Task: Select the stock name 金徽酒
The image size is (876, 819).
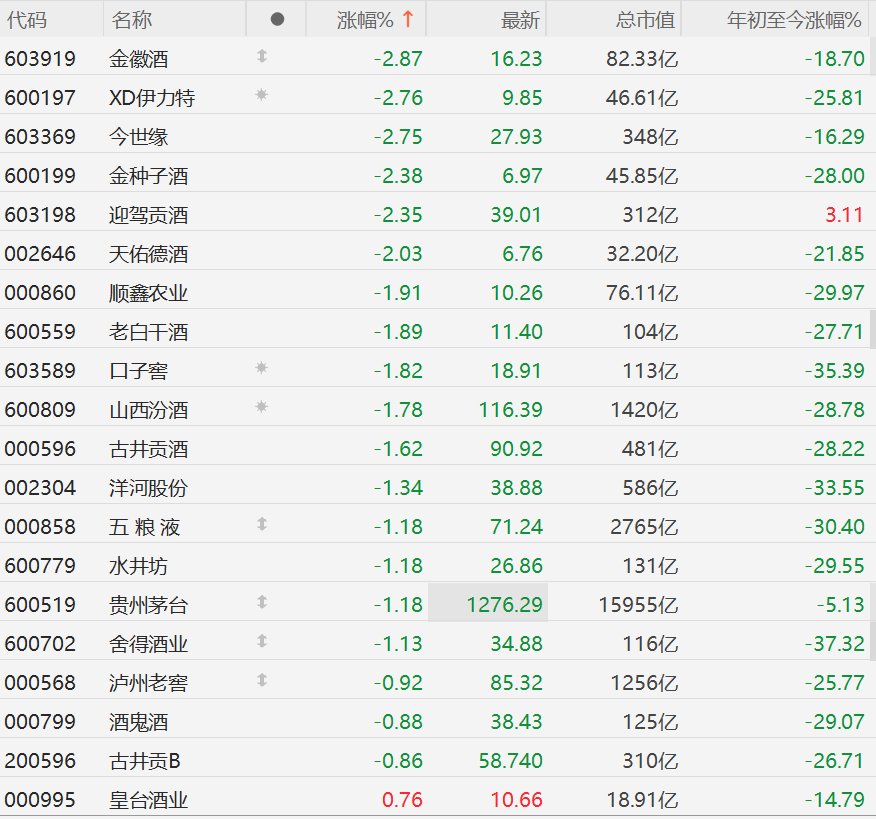Action: click(x=139, y=59)
